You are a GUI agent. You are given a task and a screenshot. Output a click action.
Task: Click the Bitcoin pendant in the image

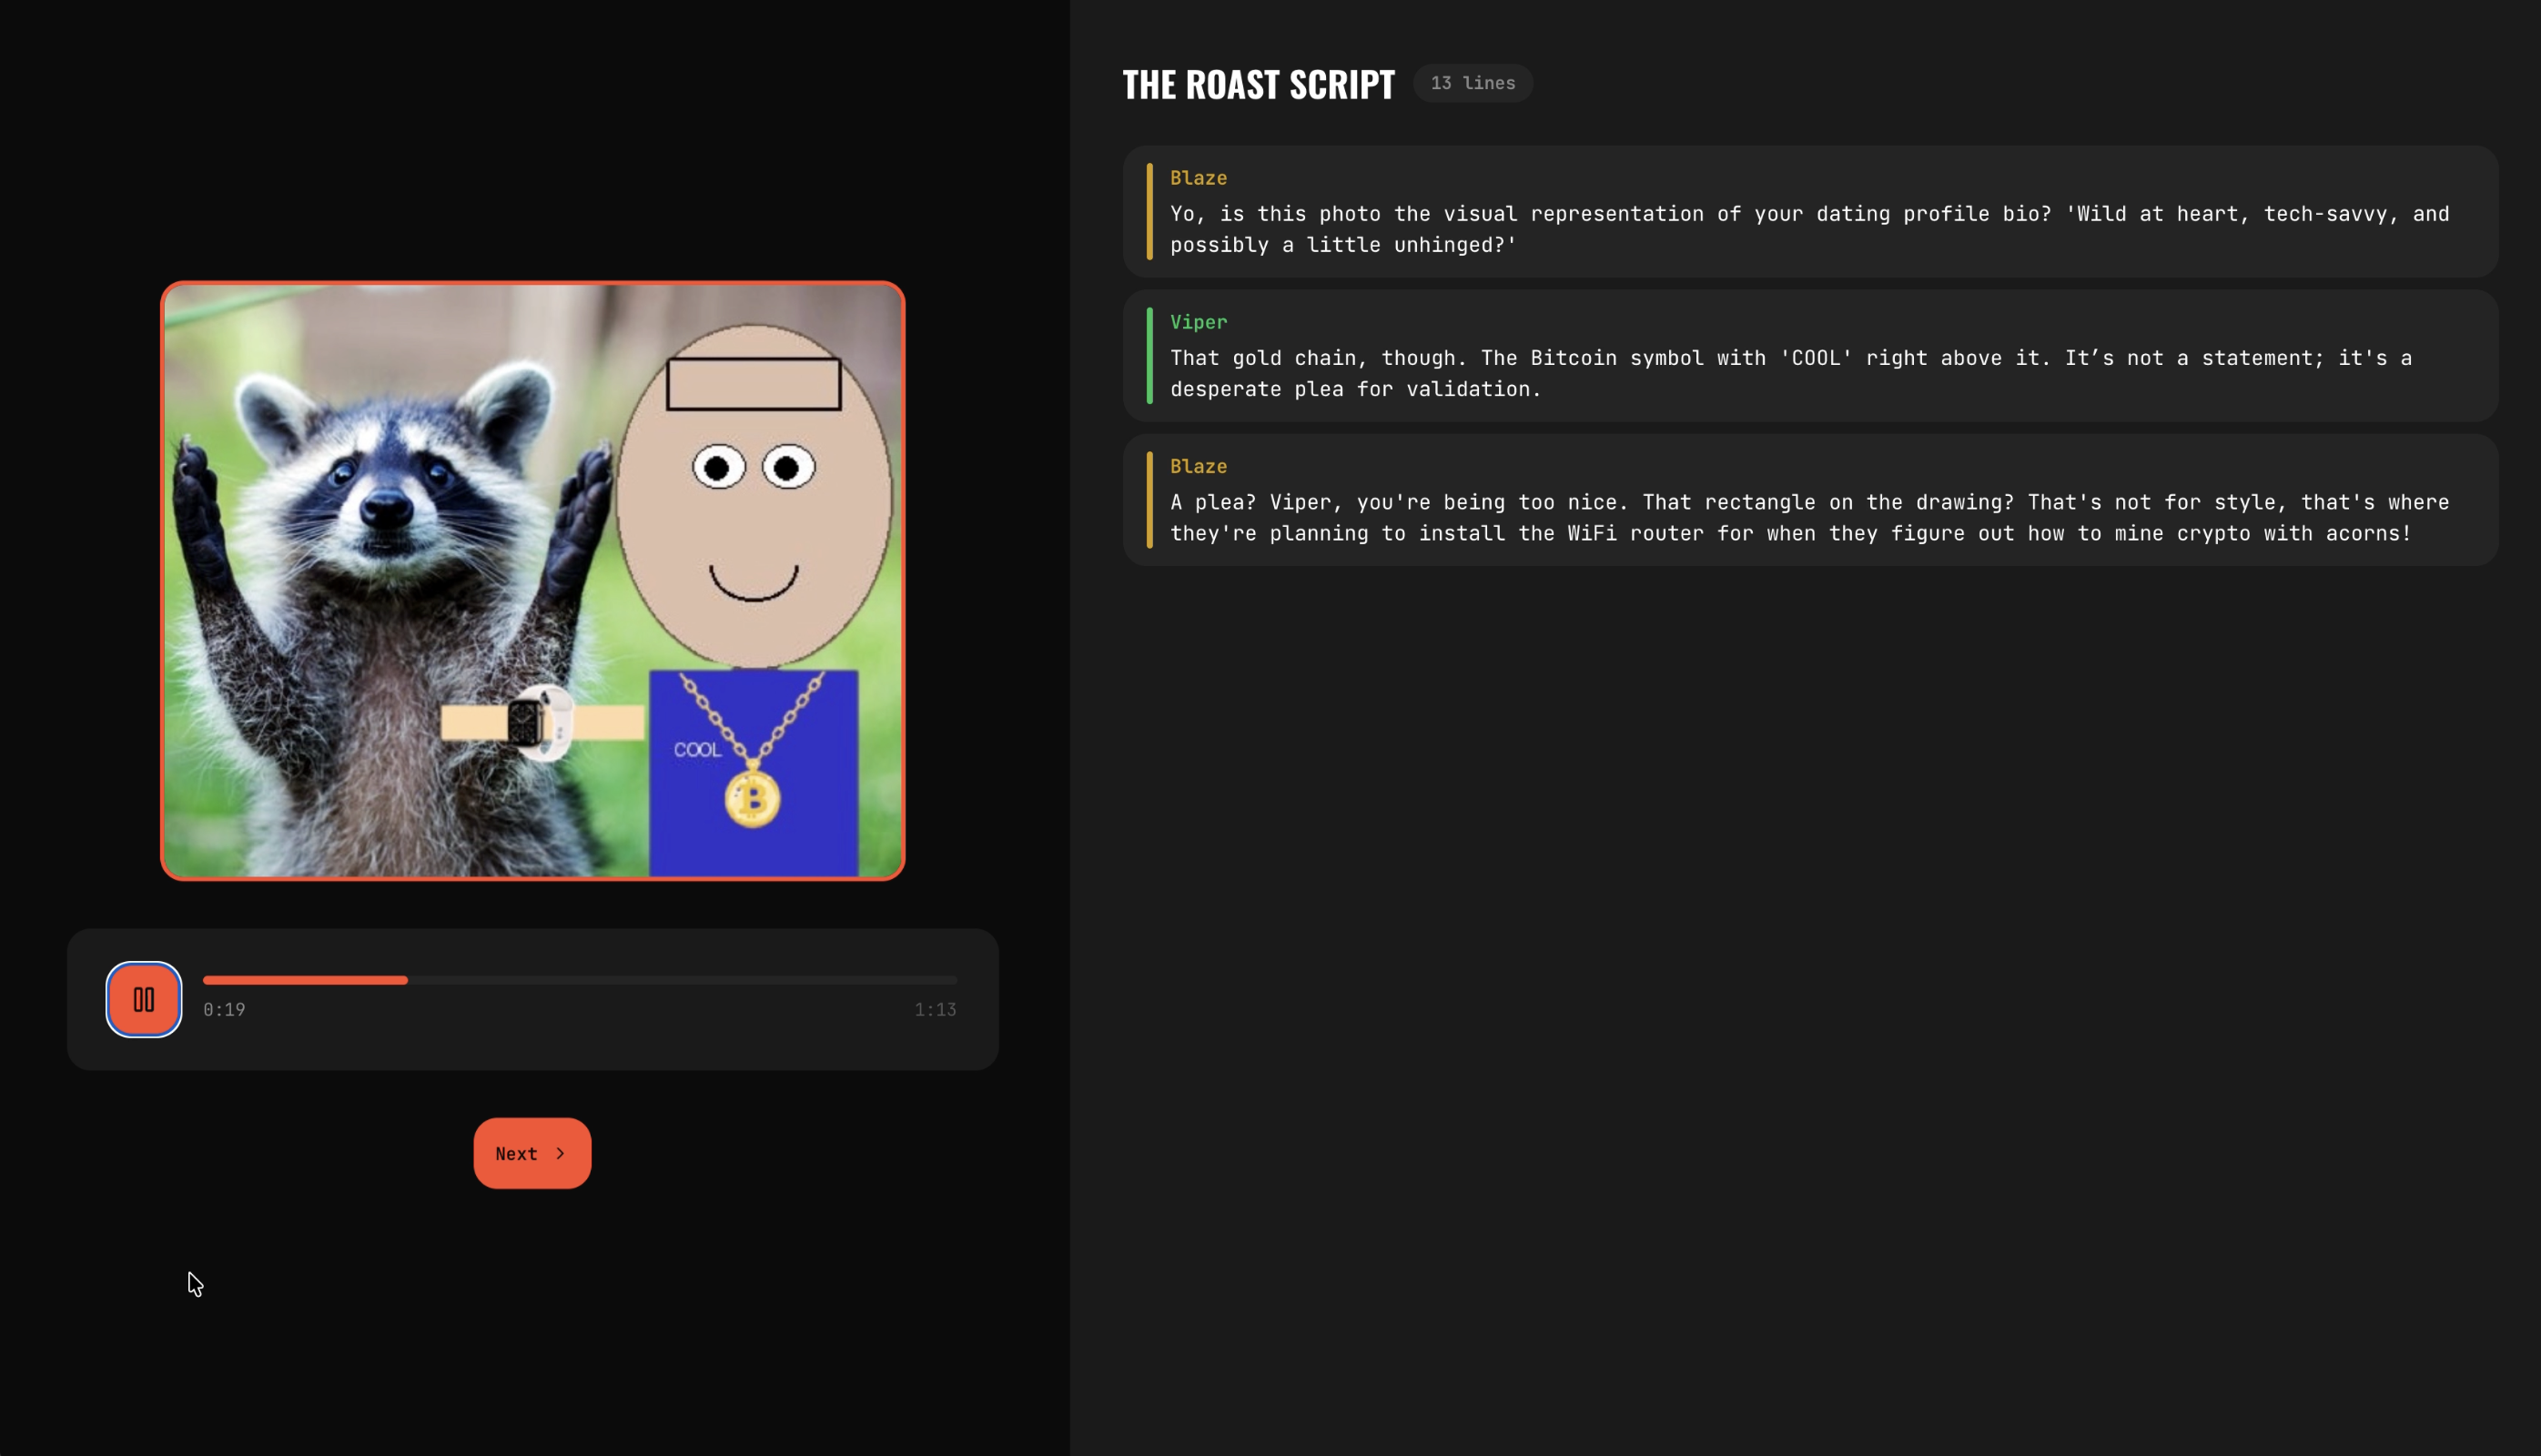coord(752,798)
